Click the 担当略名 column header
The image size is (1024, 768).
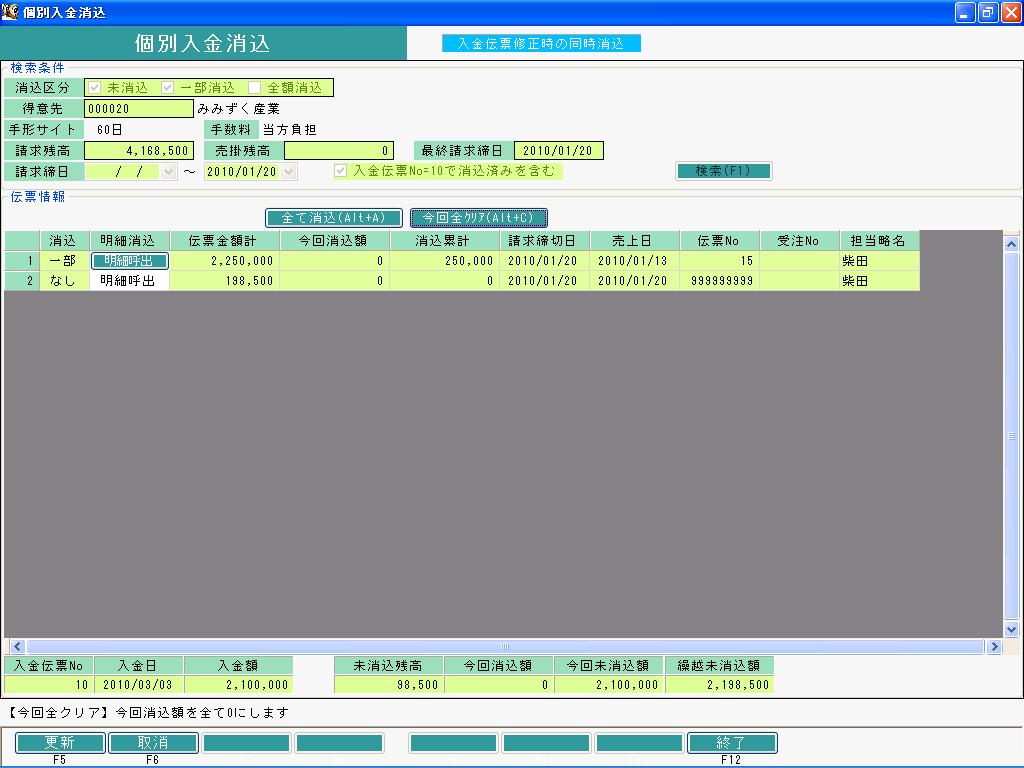[x=880, y=240]
